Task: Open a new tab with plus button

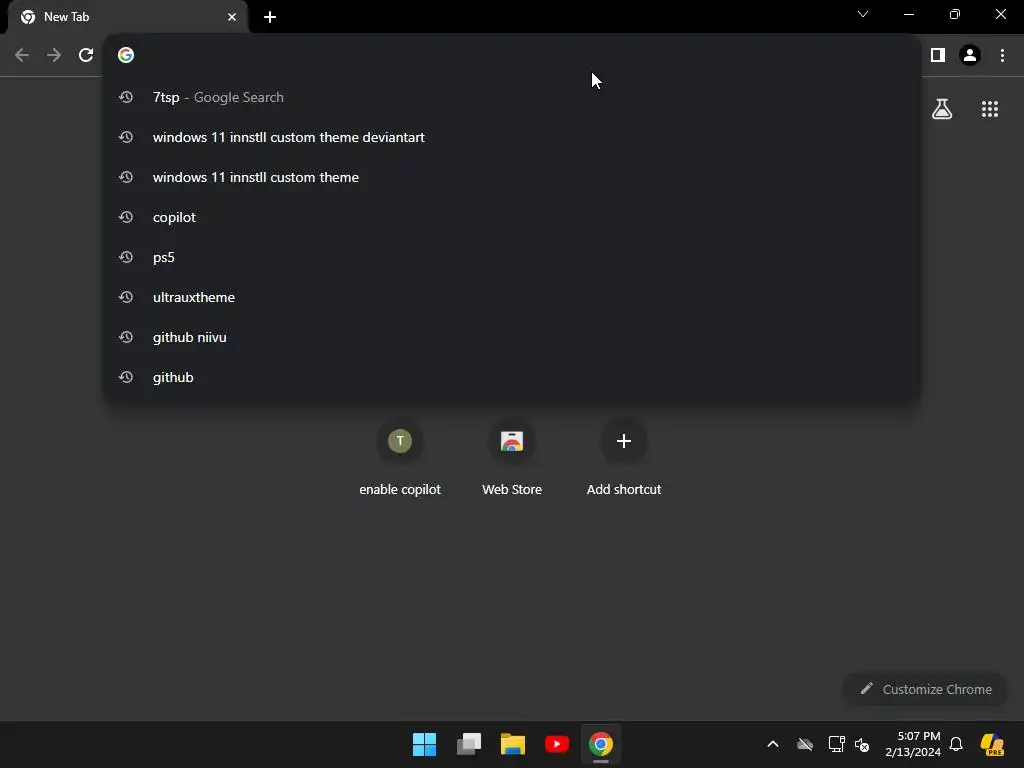Action: [x=270, y=17]
